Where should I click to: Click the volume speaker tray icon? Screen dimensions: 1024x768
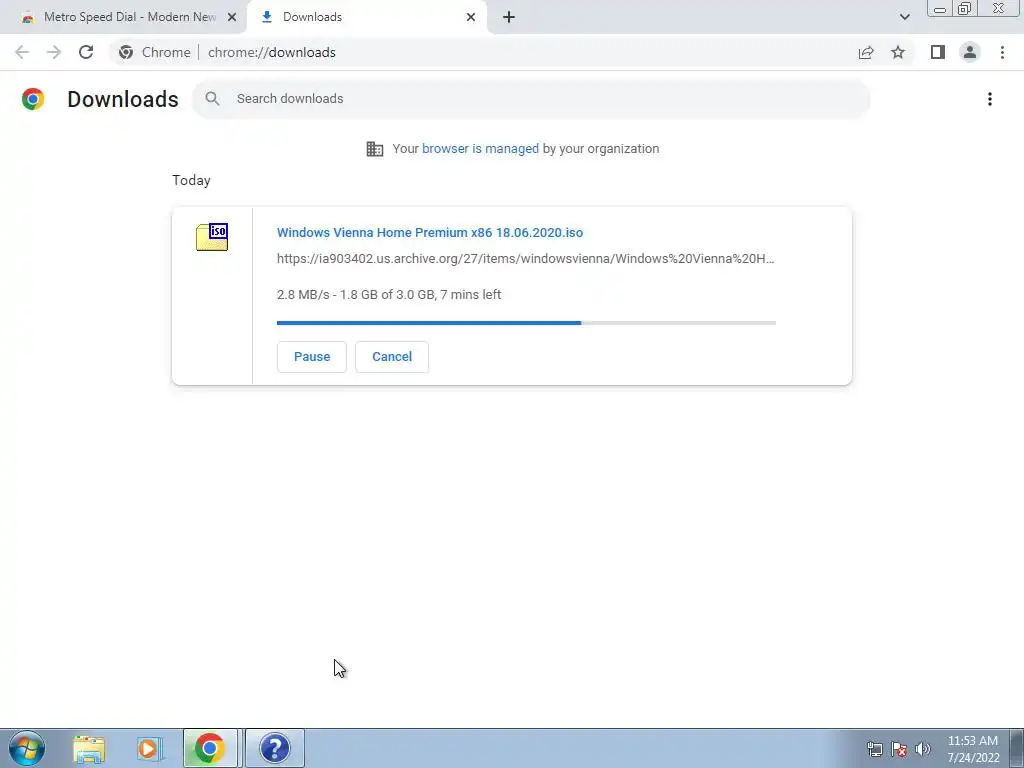point(923,749)
